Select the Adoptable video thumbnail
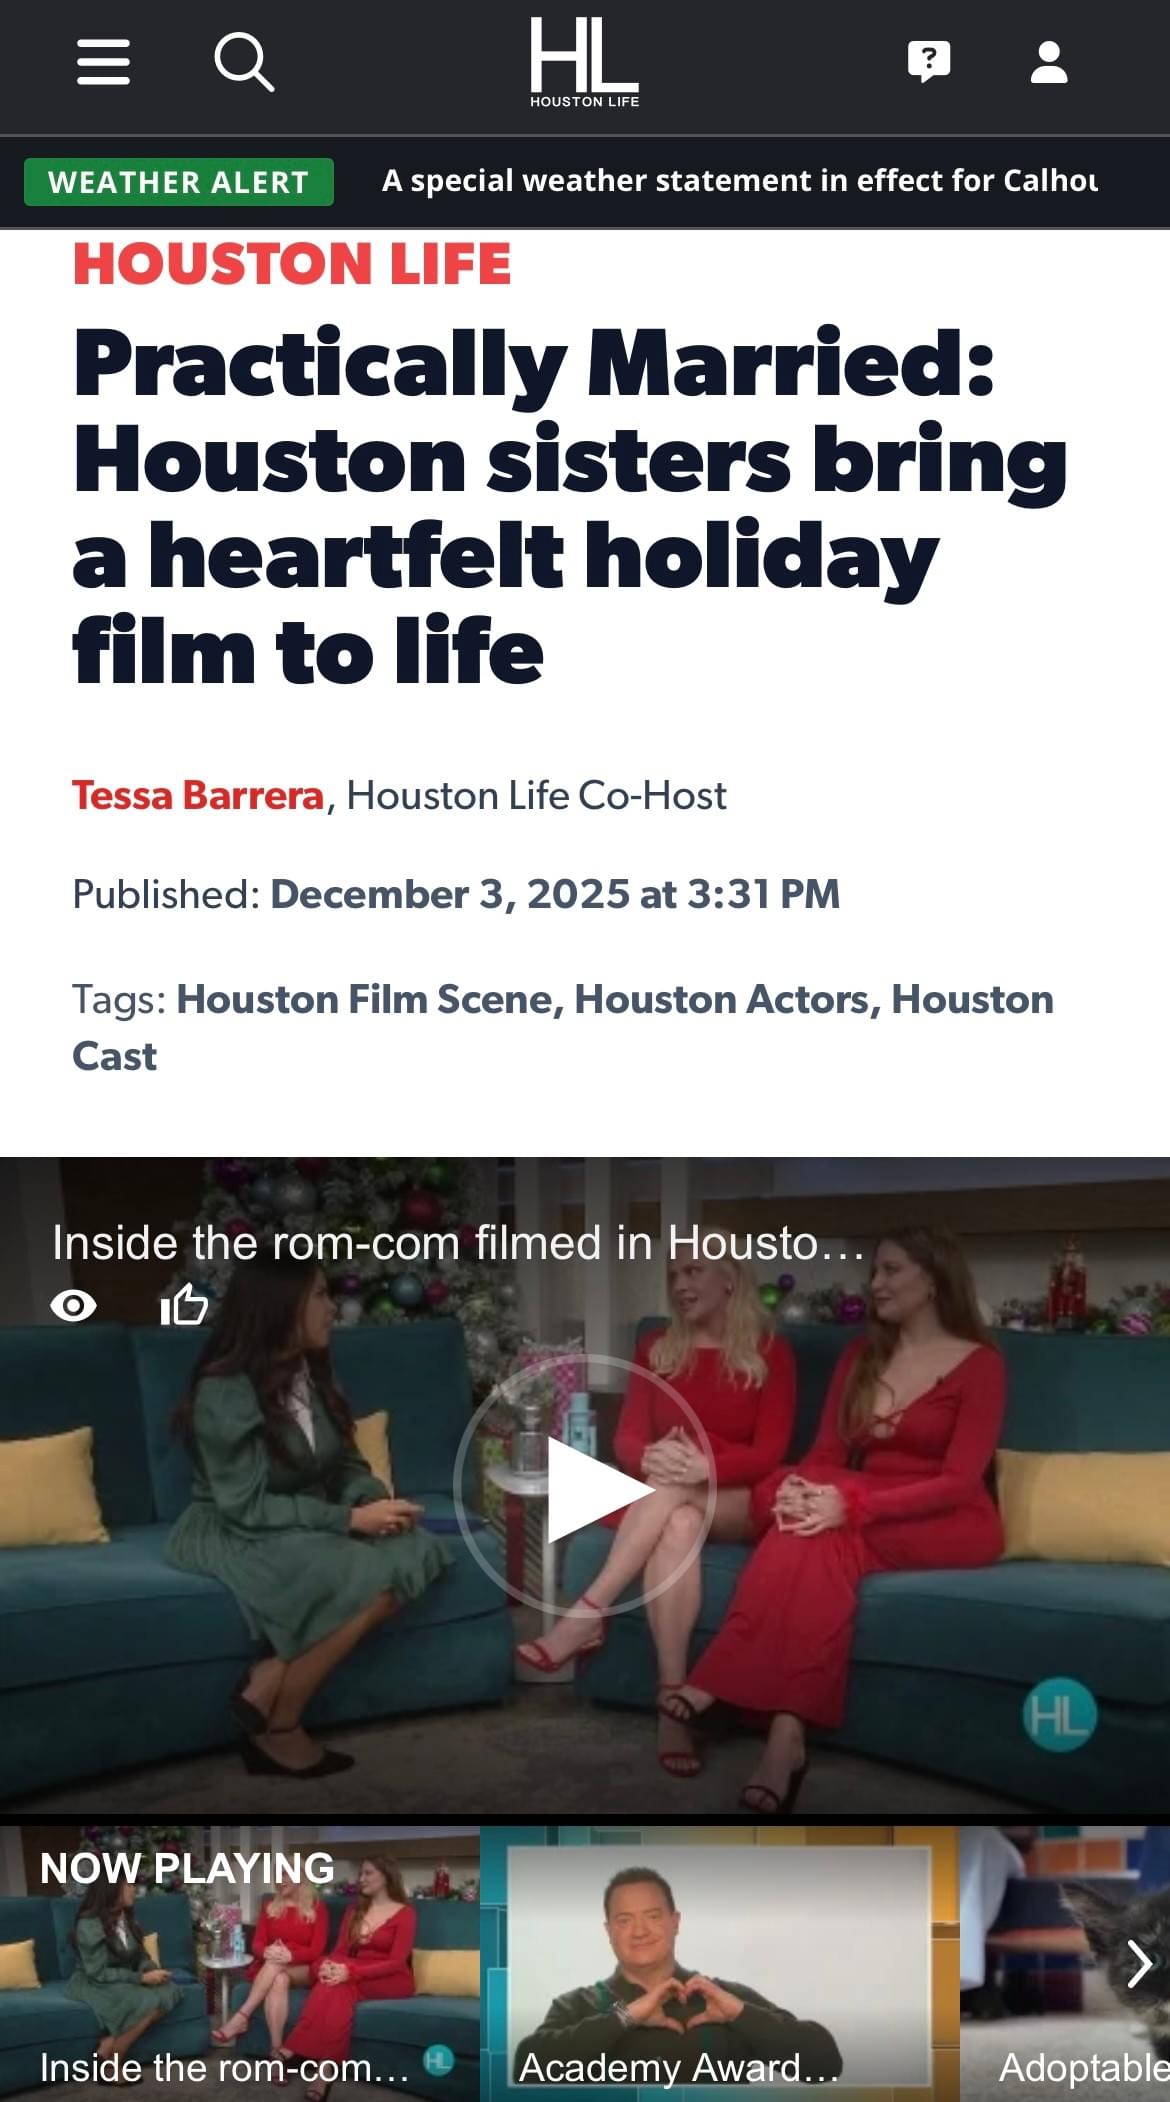 click(x=1065, y=1964)
